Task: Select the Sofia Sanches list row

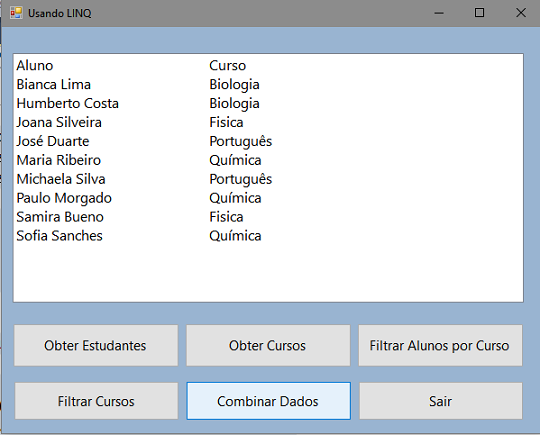Action: tap(268, 236)
